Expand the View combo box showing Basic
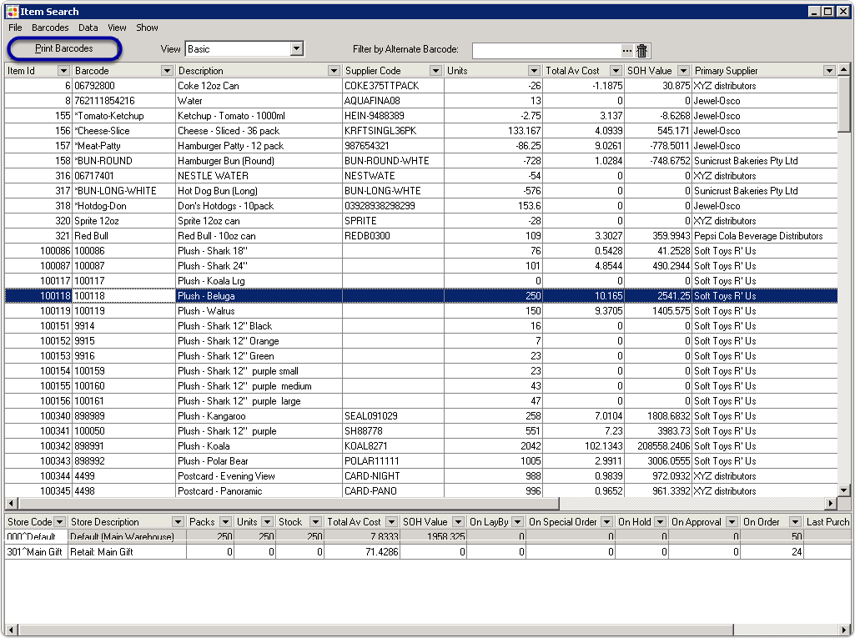Viewport: 855px width, 638px height. 296,49
